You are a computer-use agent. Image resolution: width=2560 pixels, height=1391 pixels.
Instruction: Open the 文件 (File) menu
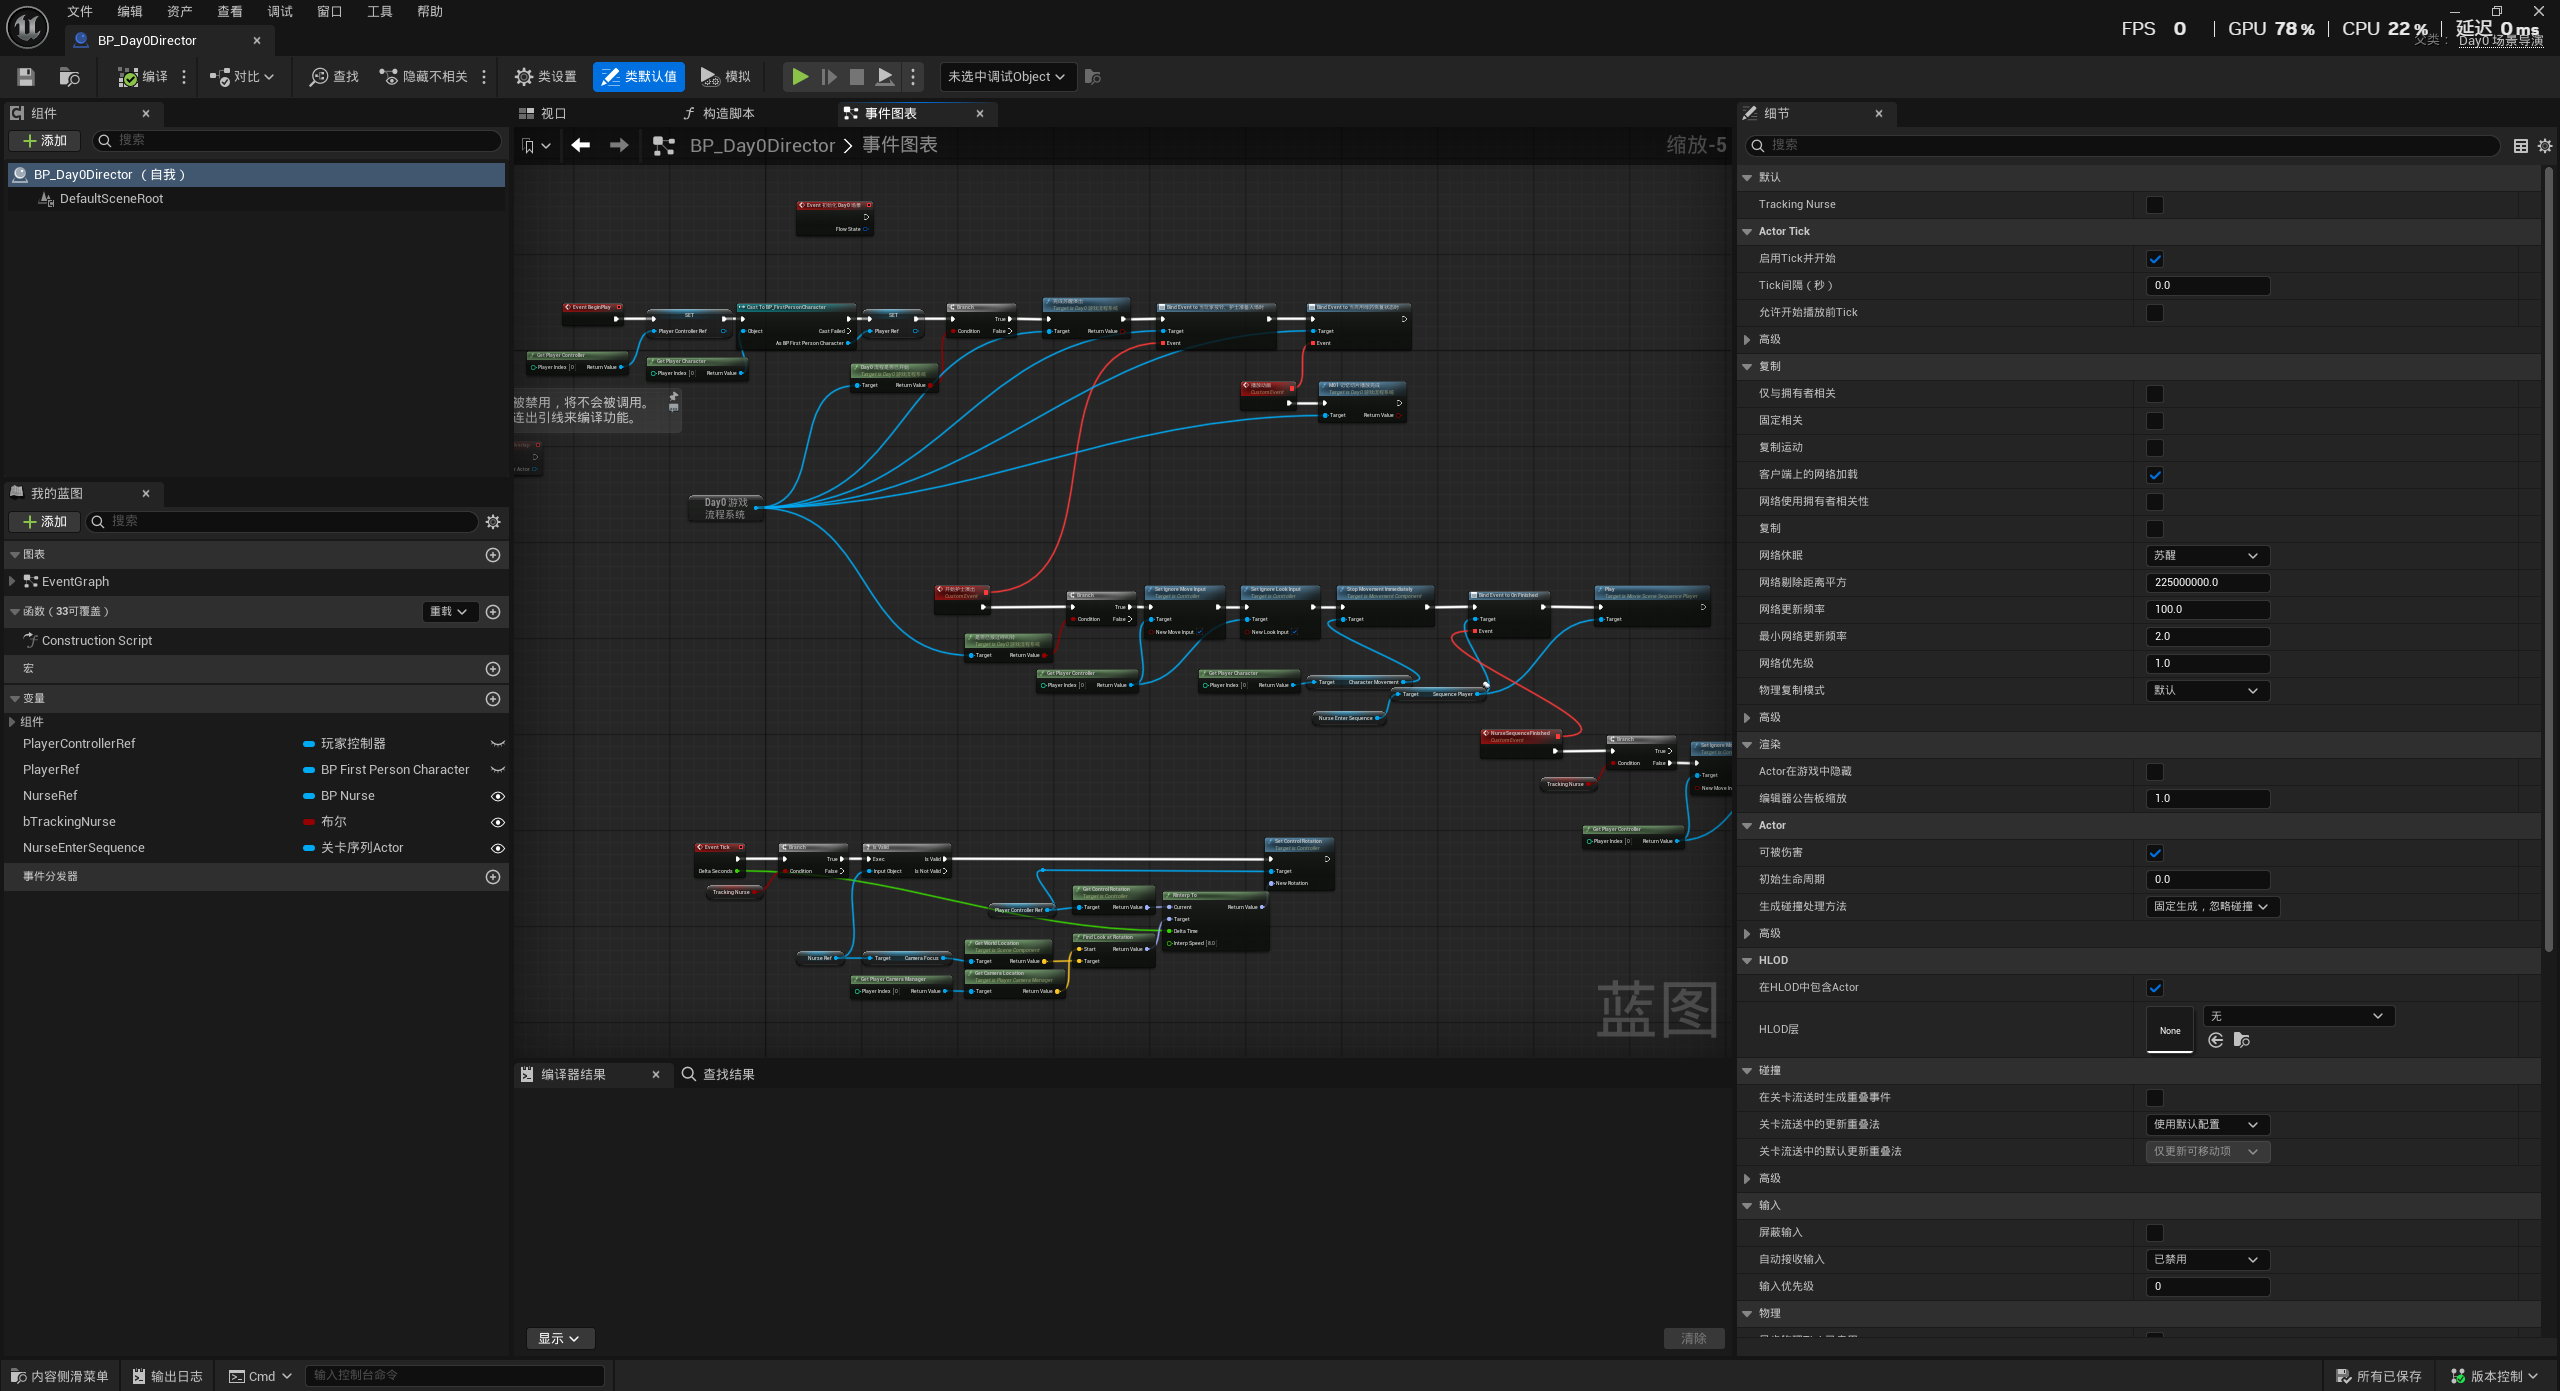80,12
